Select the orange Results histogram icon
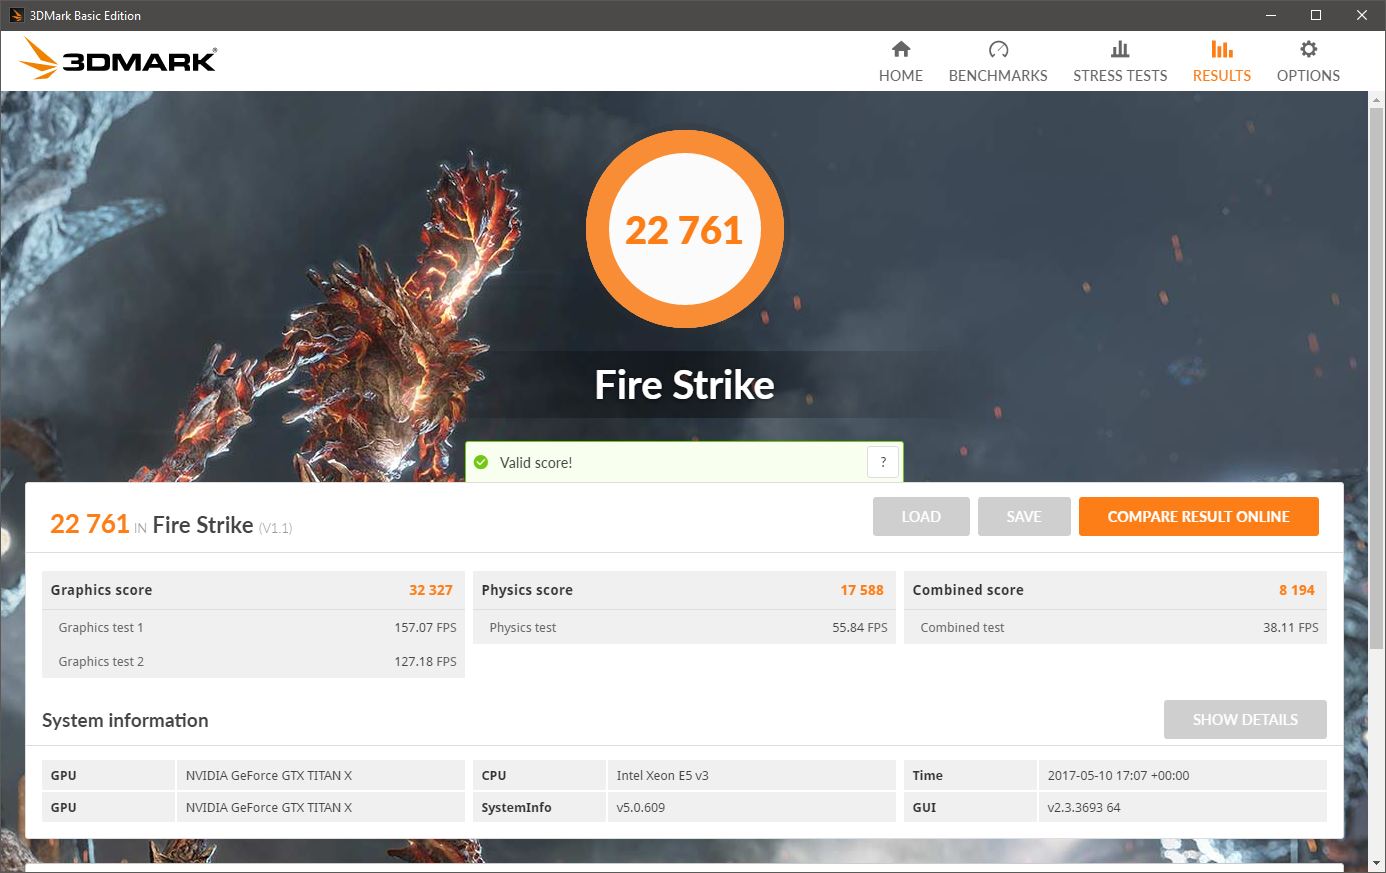The image size is (1386, 873). (1221, 48)
